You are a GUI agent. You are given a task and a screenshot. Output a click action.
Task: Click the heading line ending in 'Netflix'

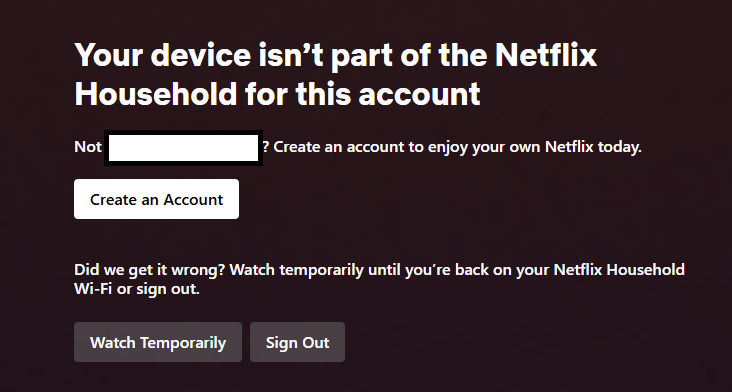[x=335, y=56]
